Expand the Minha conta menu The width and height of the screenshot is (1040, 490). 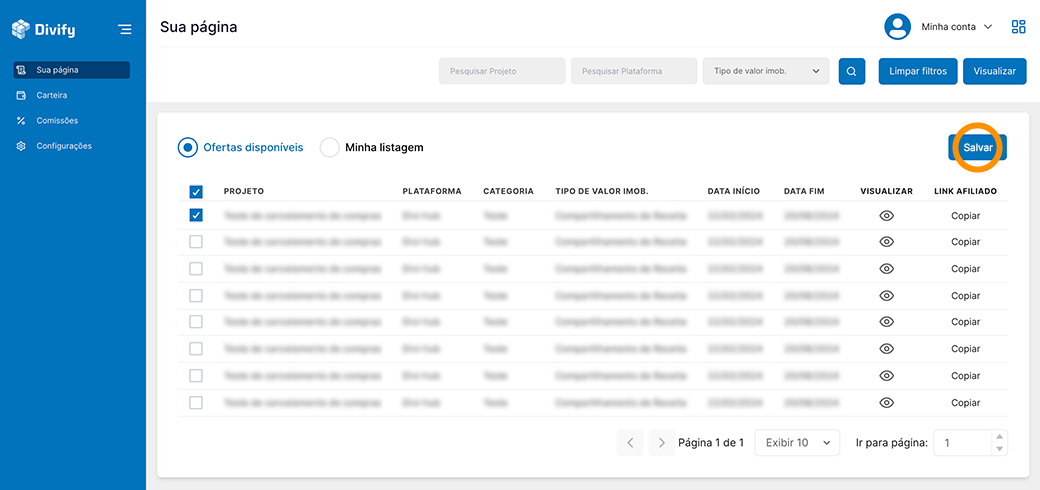pyautogui.click(x=956, y=27)
